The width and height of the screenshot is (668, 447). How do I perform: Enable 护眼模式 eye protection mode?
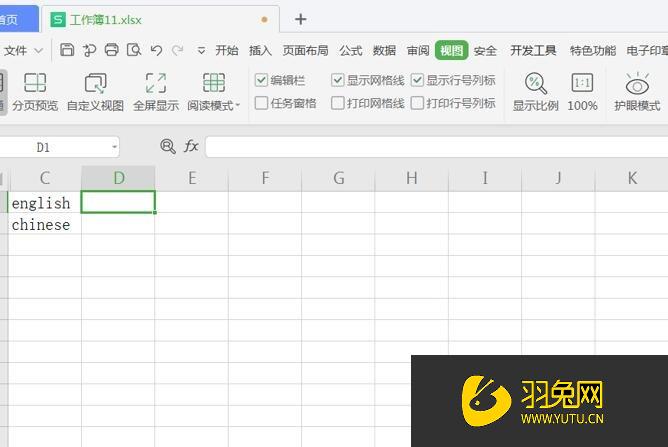[x=637, y=92]
